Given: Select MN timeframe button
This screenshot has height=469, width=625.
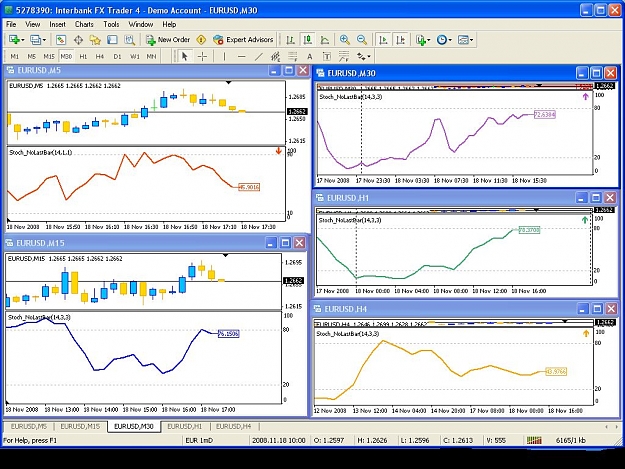Looking at the screenshot, I should pos(151,56).
